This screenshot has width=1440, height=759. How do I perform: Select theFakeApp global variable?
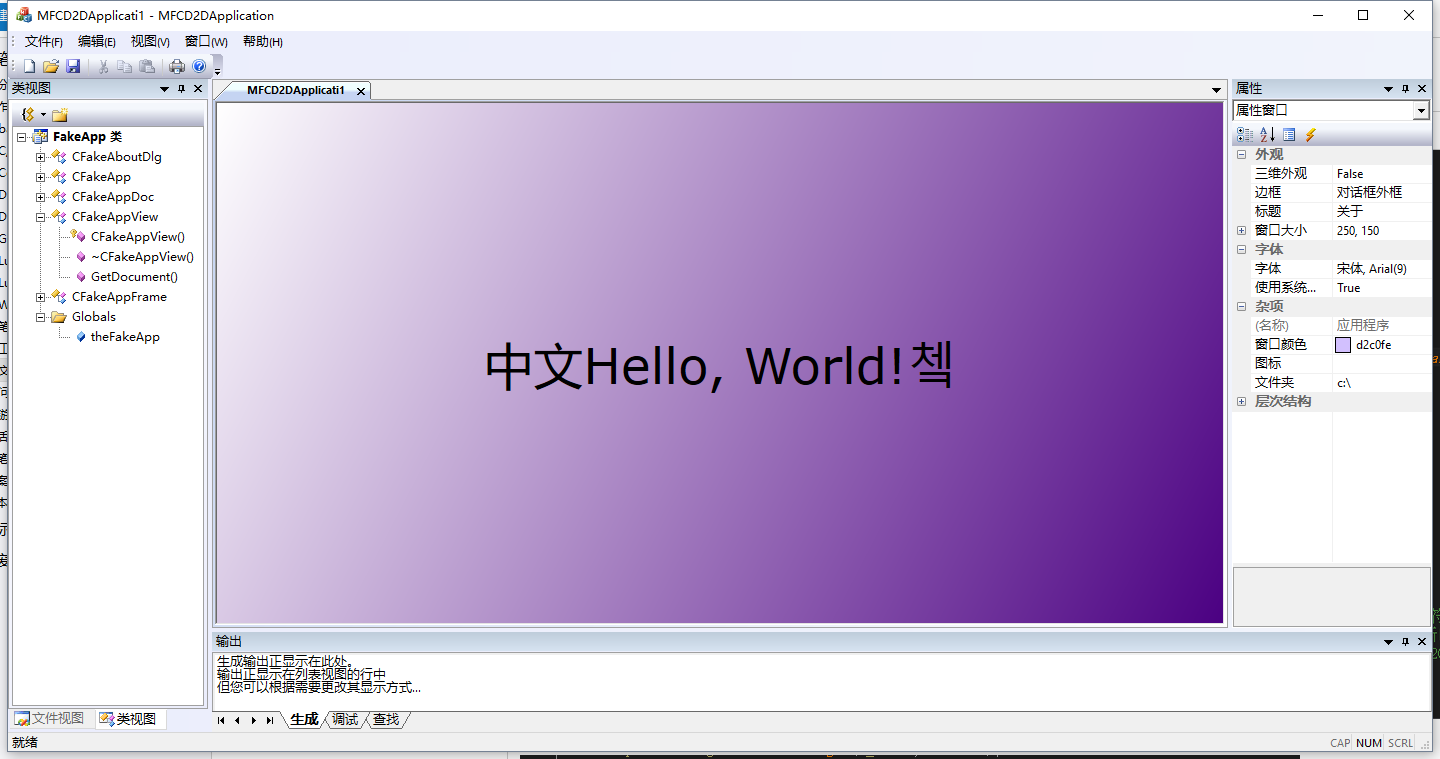tap(125, 337)
